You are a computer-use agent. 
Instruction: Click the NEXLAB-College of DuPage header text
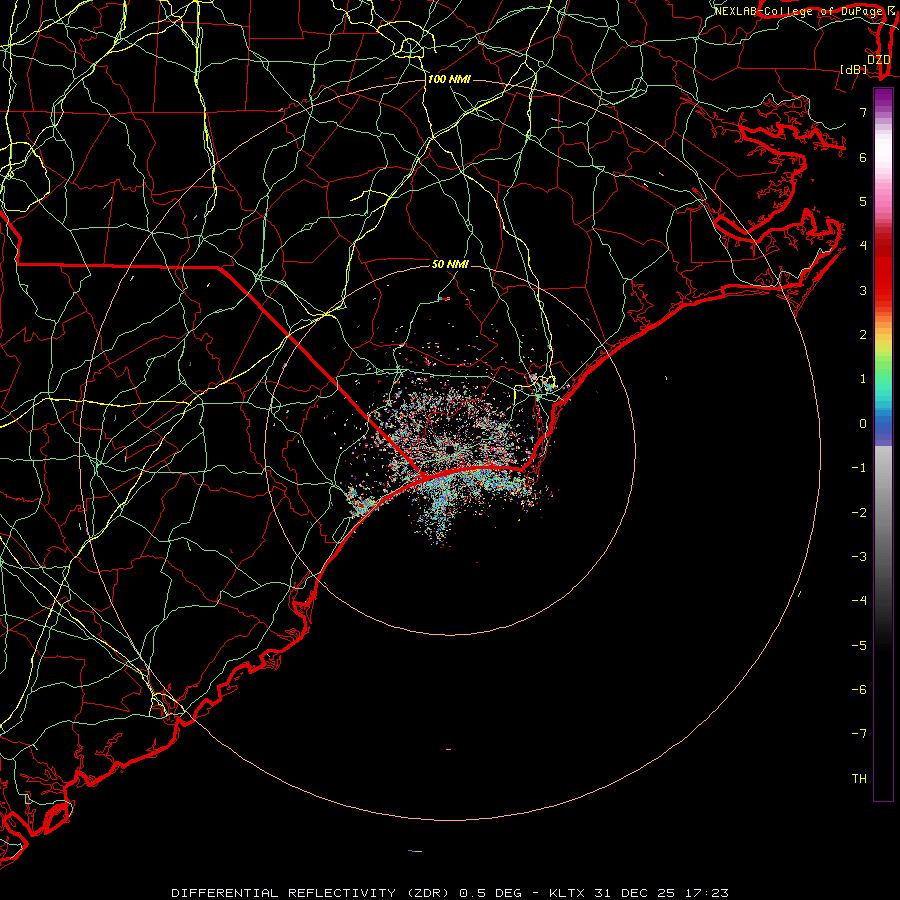(801, 11)
